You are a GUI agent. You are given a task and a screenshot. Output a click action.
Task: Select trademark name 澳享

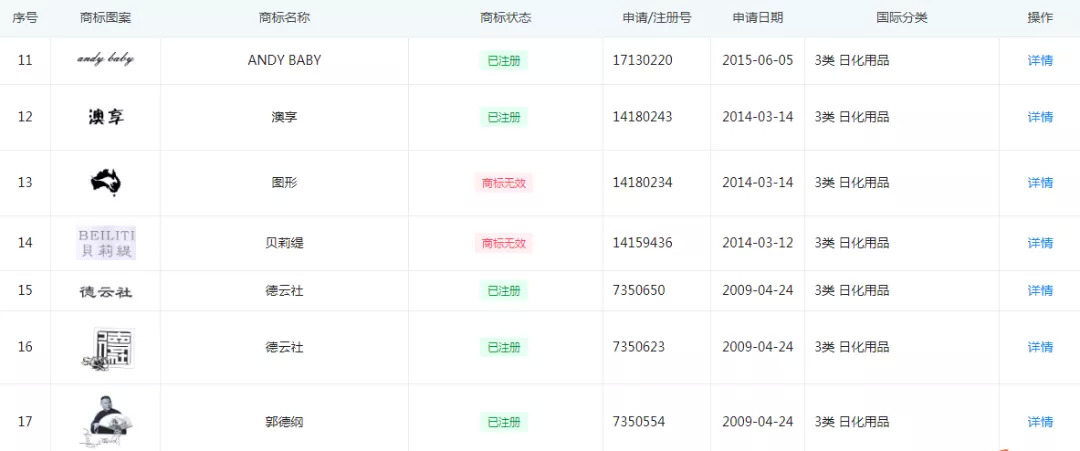click(x=284, y=117)
